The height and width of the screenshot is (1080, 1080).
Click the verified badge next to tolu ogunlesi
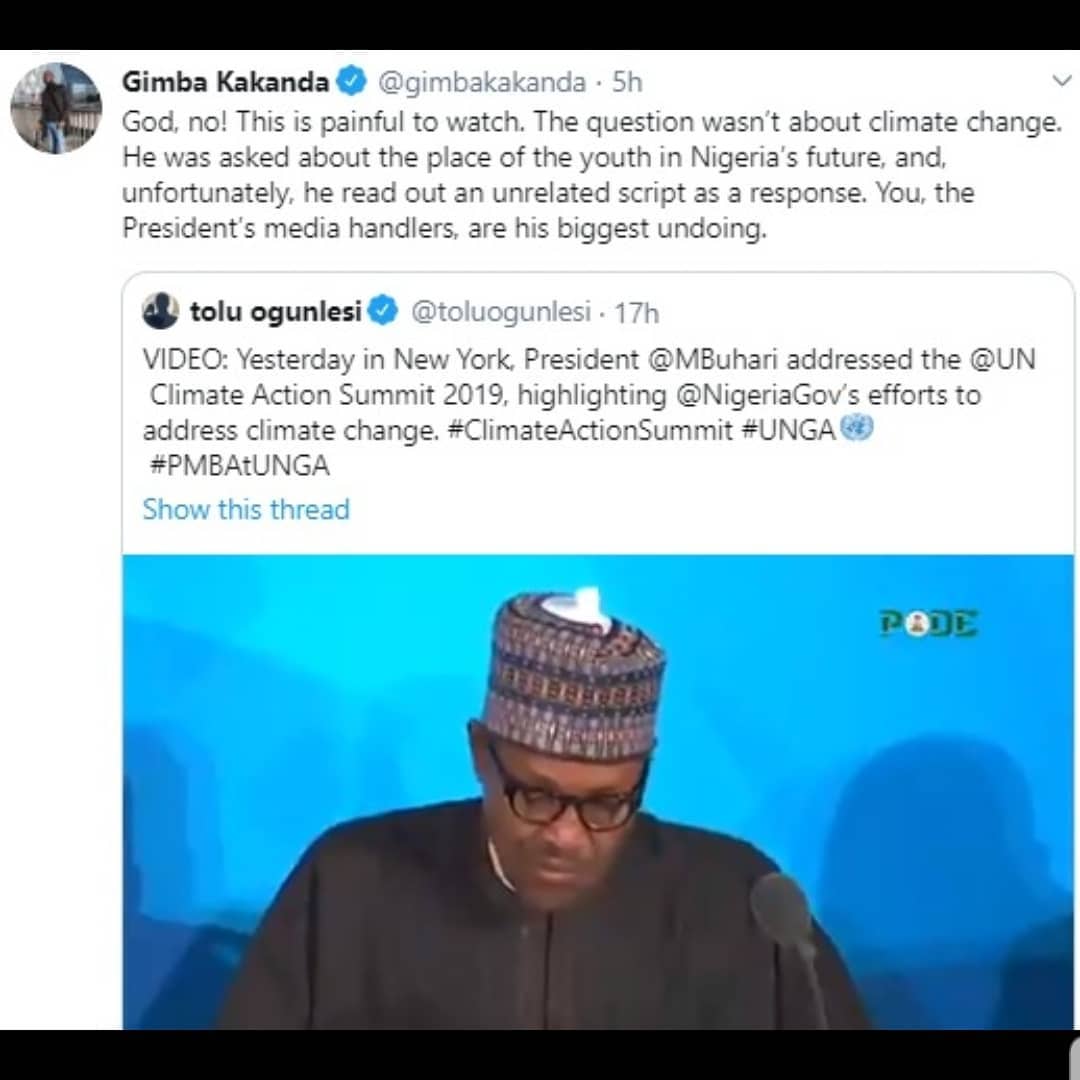[x=384, y=312]
